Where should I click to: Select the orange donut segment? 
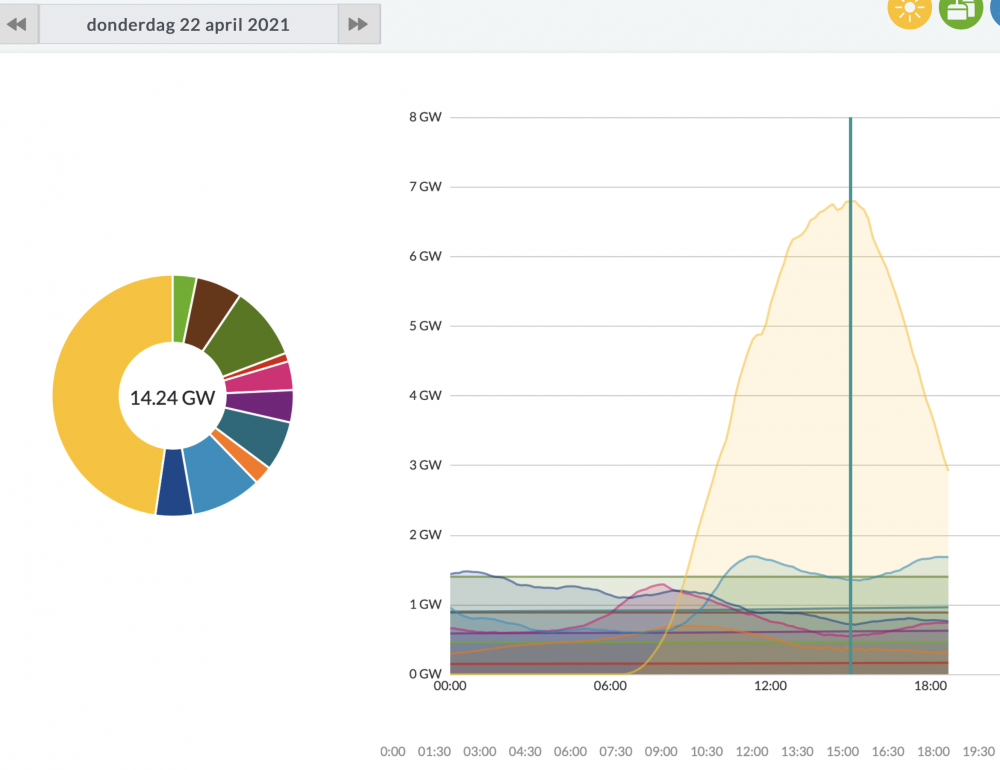point(240,455)
